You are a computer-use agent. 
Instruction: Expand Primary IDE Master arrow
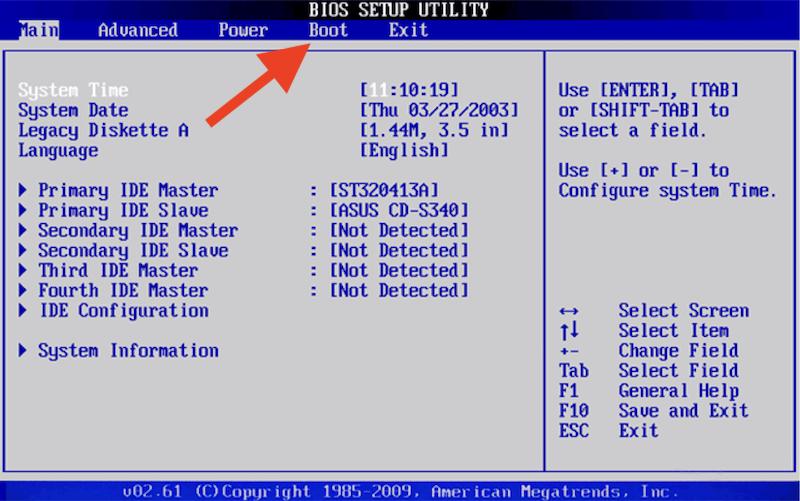pyautogui.click(x=22, y=190)
